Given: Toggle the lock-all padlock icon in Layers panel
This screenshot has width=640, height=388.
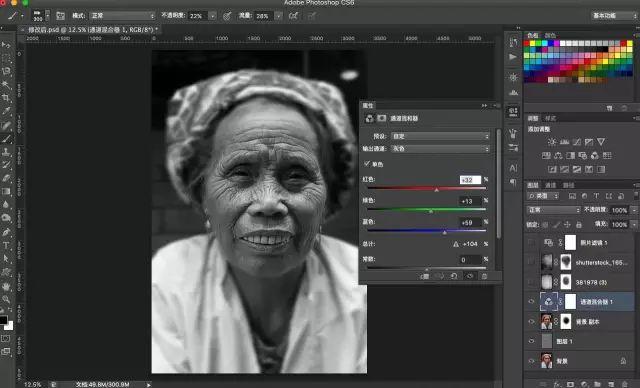Looking at the screenshot, I should (579, 224).
